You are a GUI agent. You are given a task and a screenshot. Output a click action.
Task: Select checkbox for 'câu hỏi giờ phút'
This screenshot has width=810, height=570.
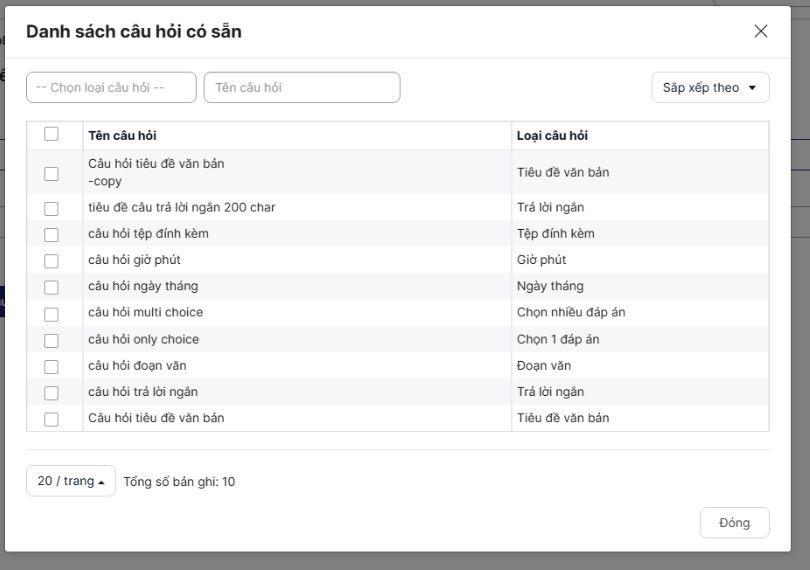click(51, 261)
